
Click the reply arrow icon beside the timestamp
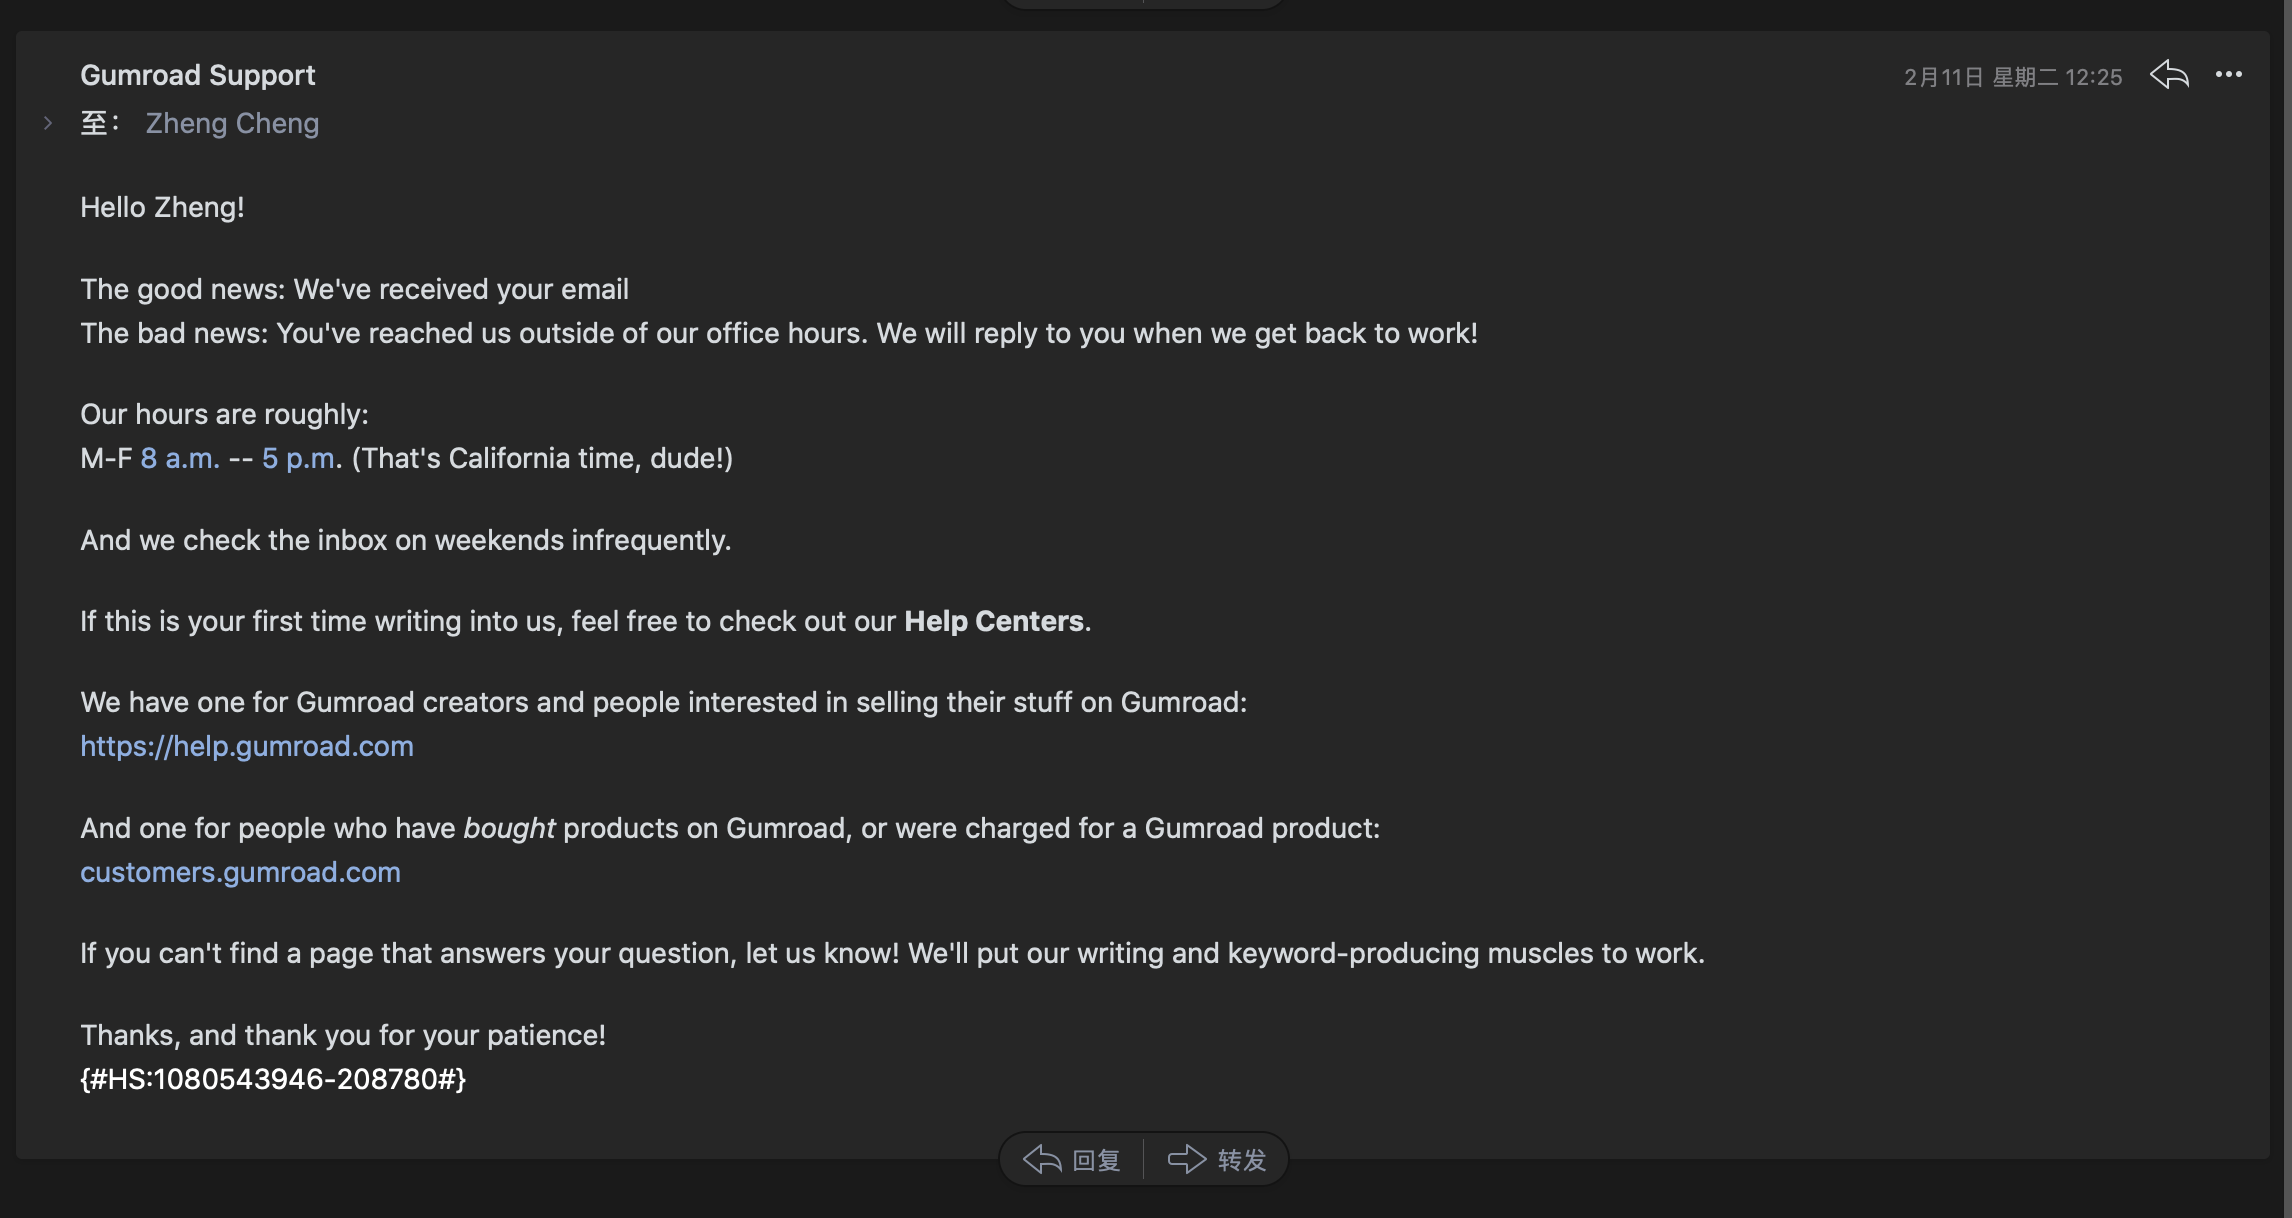coord(2169,75)
